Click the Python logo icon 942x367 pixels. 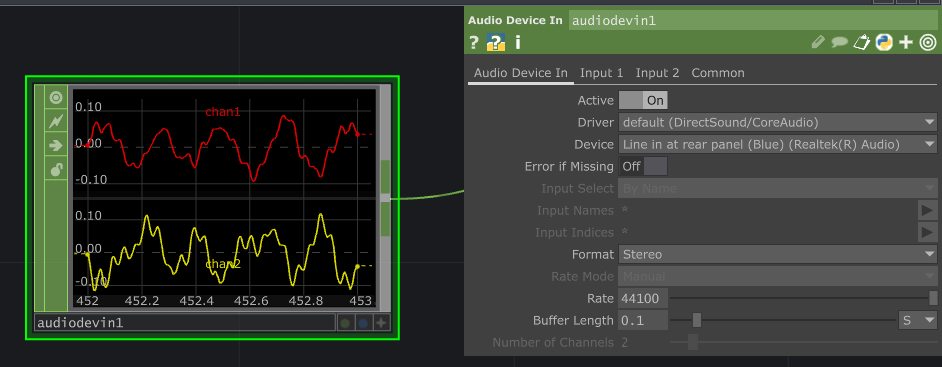point(883,42)
